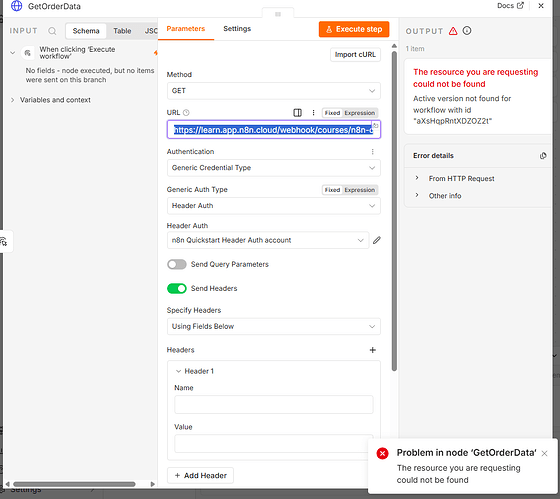Open the Authentication options three-dot menu
Viewport: 560px width, 499px height.
pyautogui.click(x=372, y=152)
